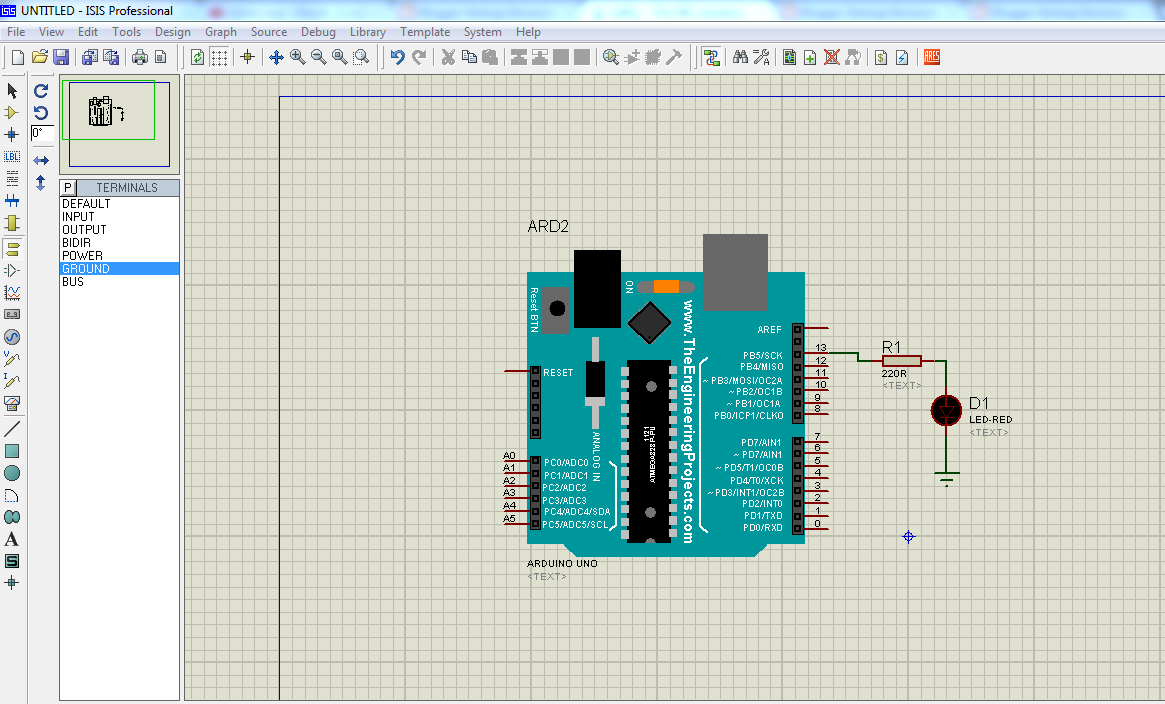Screen dimensions: 1165x704
Task: Click the overview thumbnail preview window
Action: (x=119, y=123)
